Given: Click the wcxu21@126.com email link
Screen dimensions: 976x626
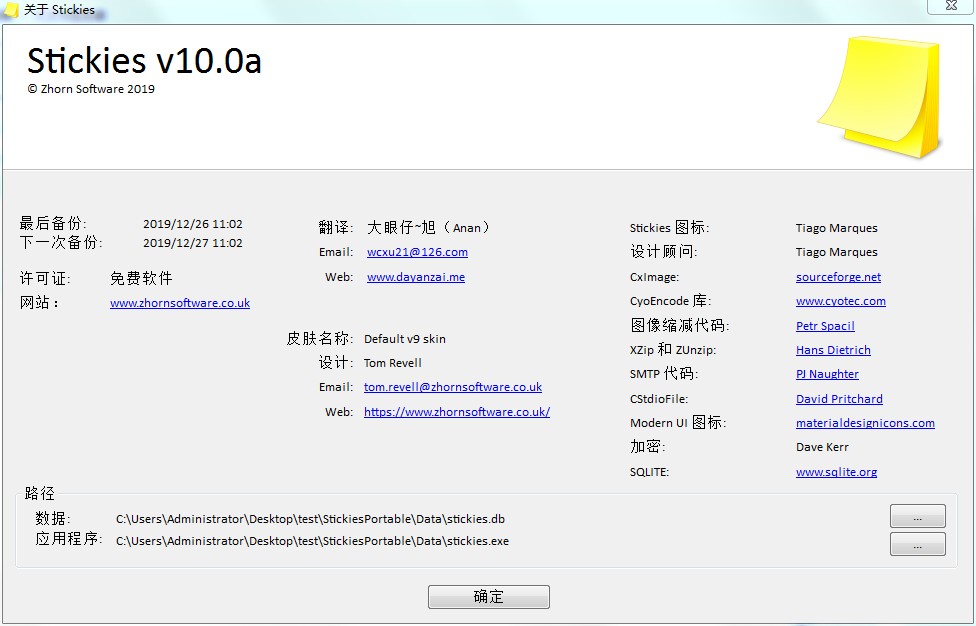Looking at the screenshot, I should pos(417,252).
